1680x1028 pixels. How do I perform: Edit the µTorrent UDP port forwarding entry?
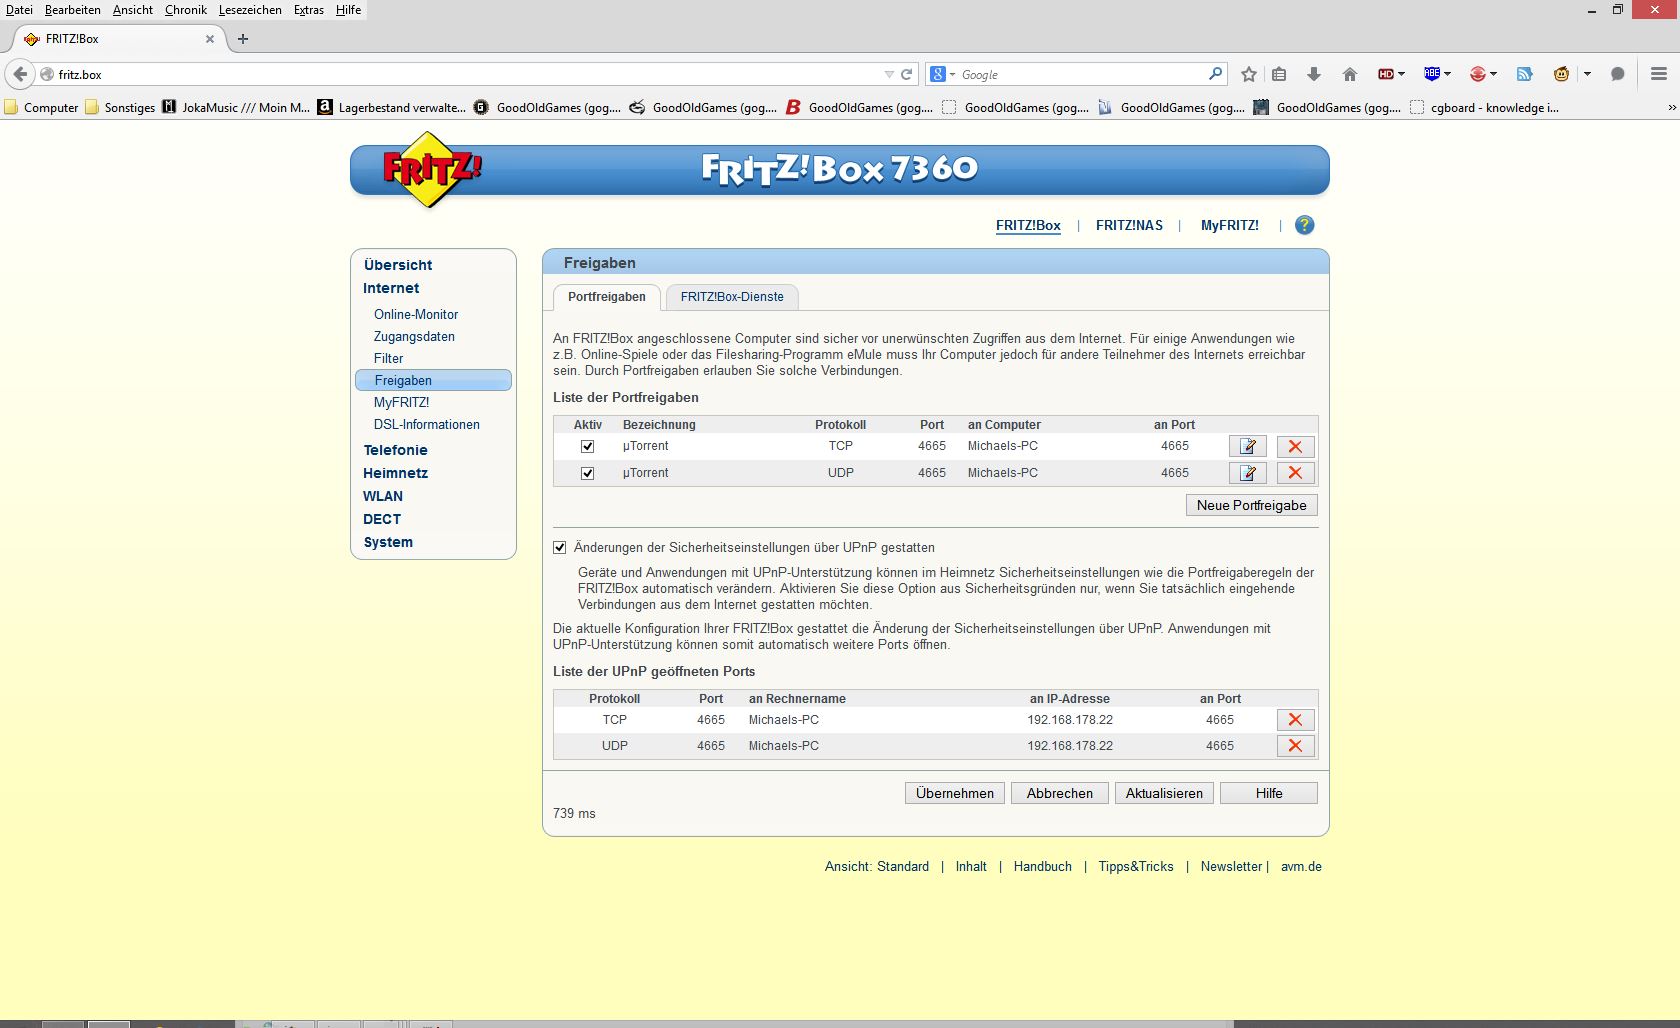tap(1247, 473)
